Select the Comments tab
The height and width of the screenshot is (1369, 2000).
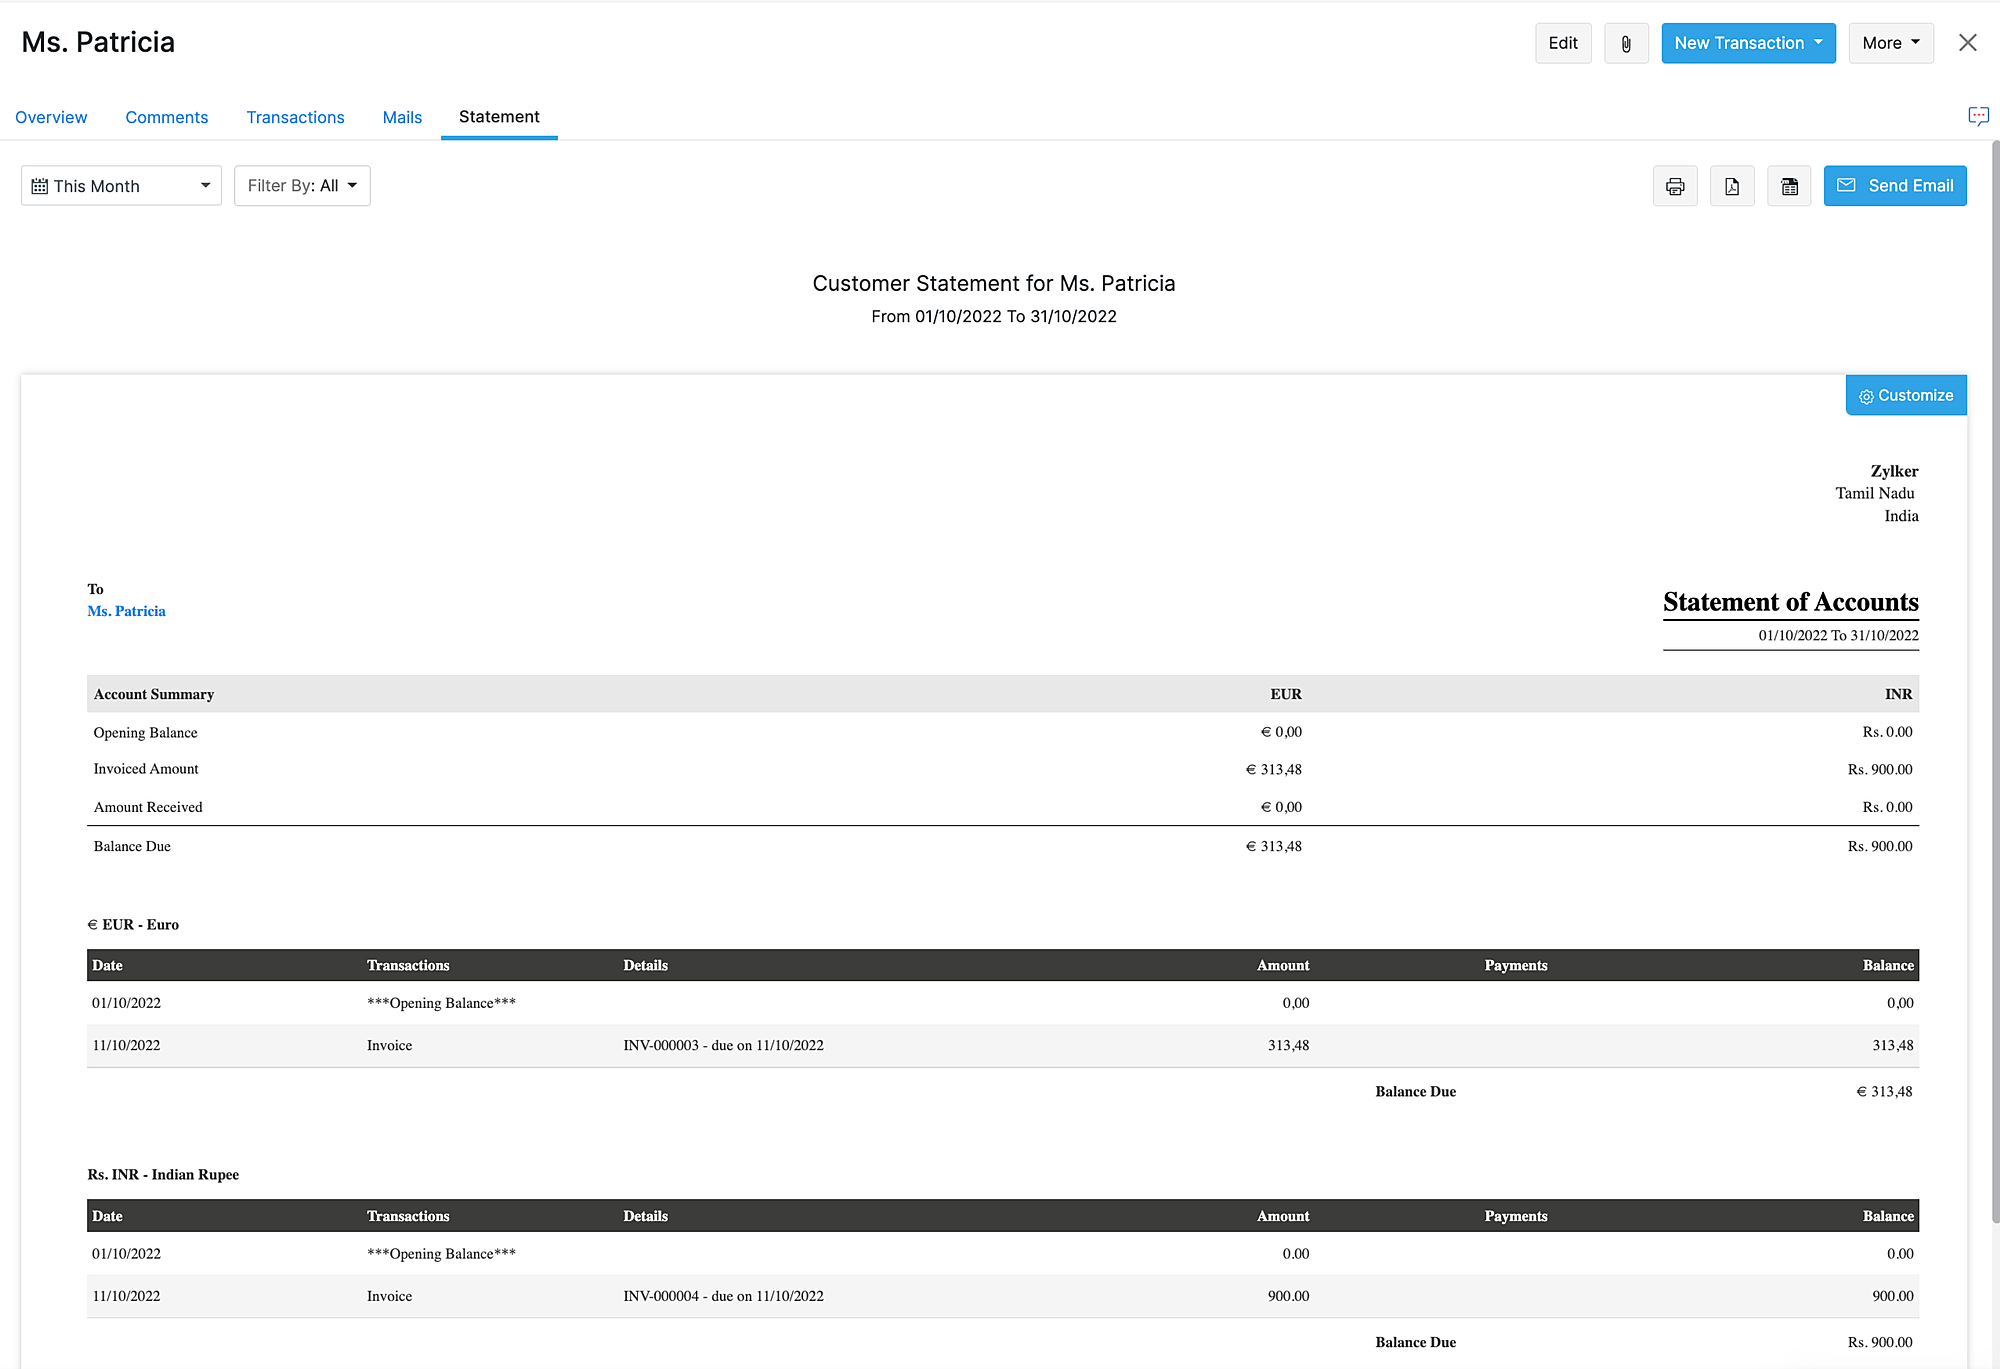[x=166, y=117]
